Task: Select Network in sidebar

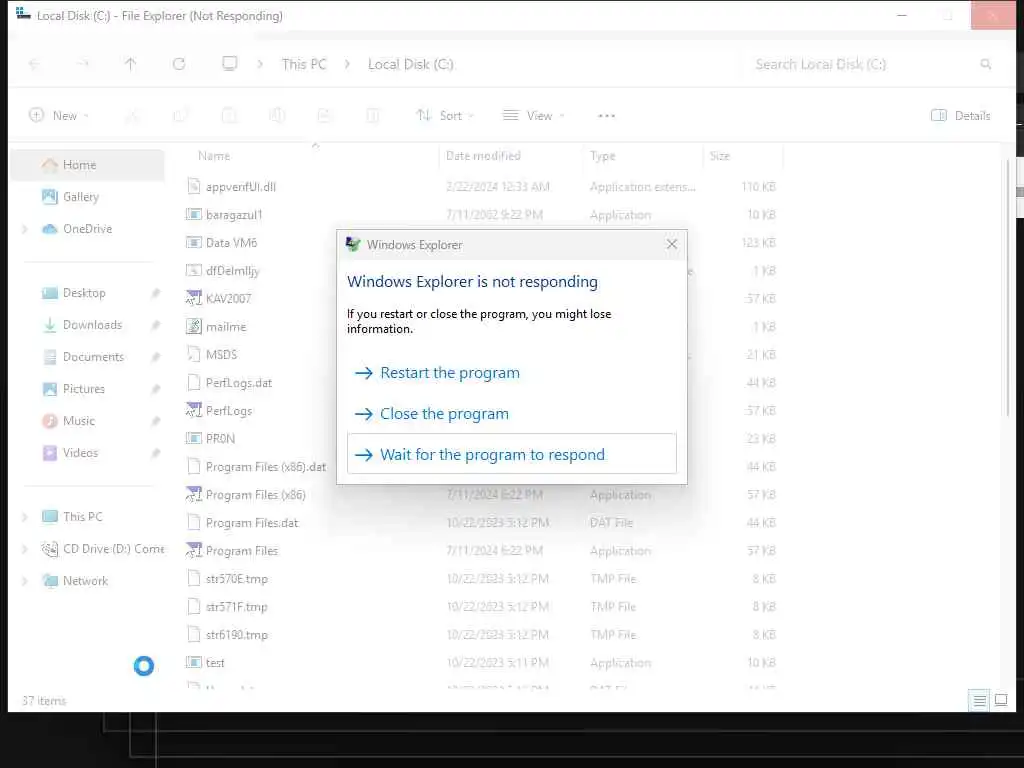Action: (86, 581)
